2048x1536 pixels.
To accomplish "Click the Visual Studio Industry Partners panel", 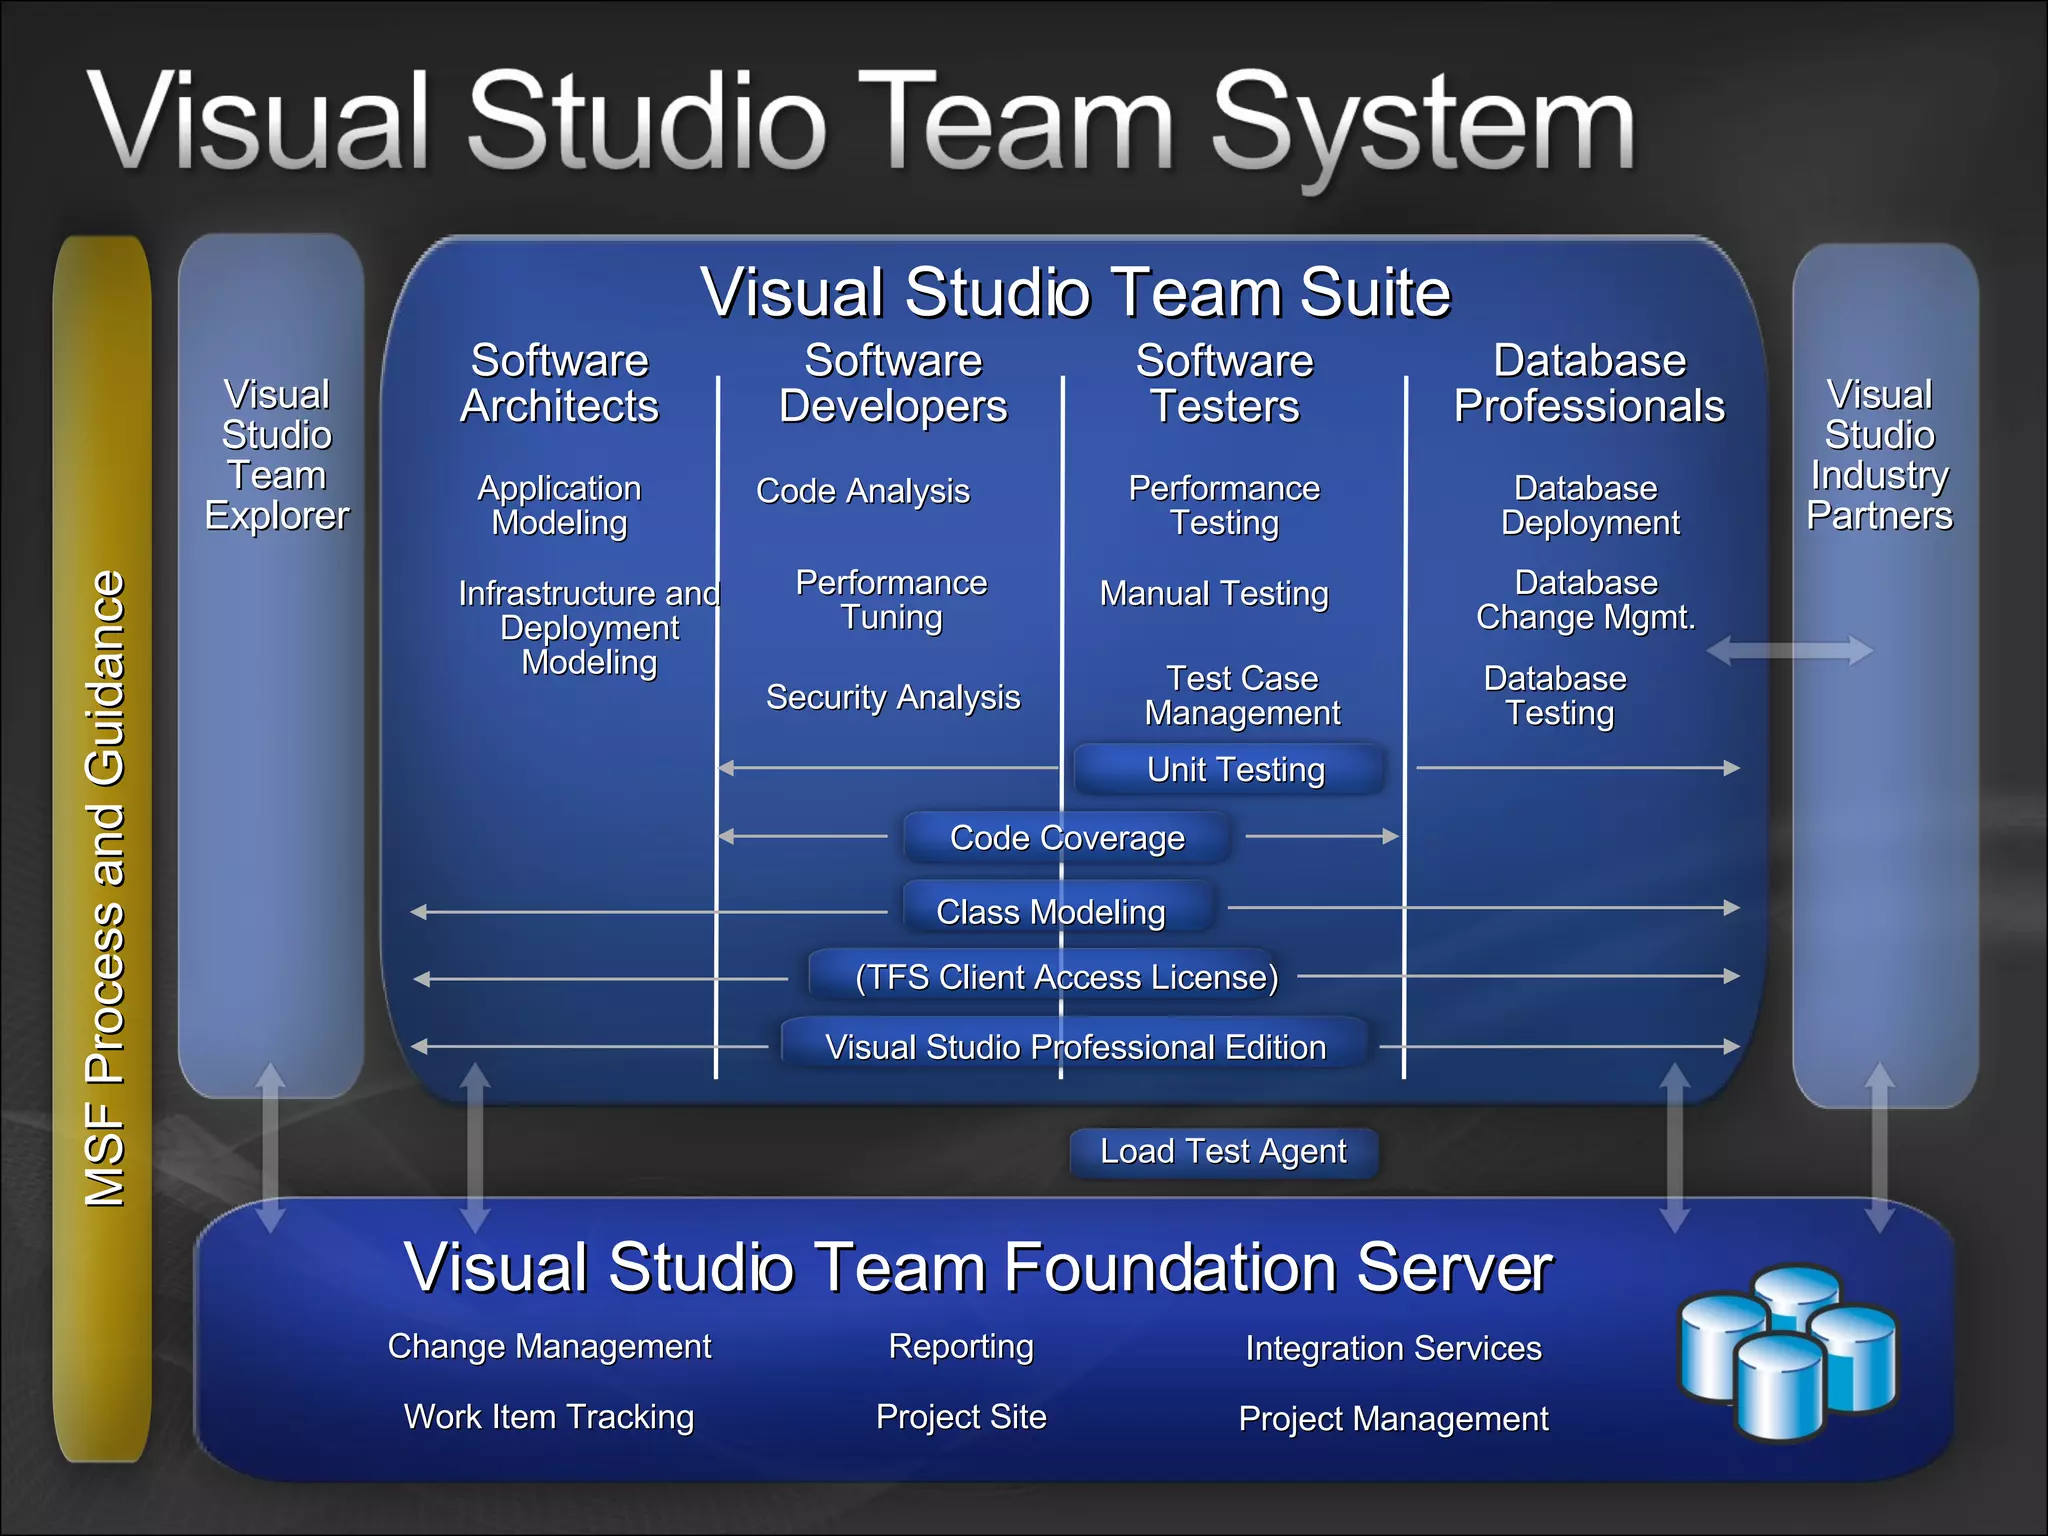I will 1885,675.
